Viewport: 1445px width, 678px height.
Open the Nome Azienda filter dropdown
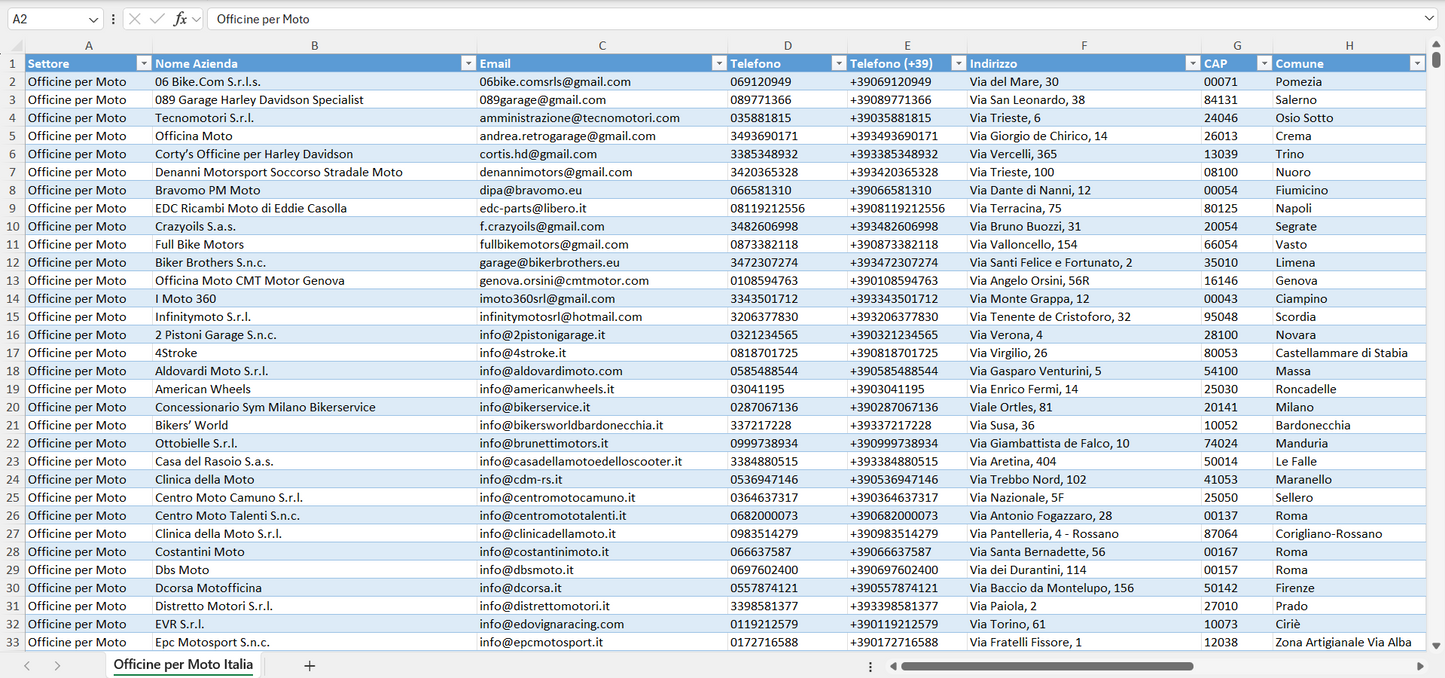468,63
